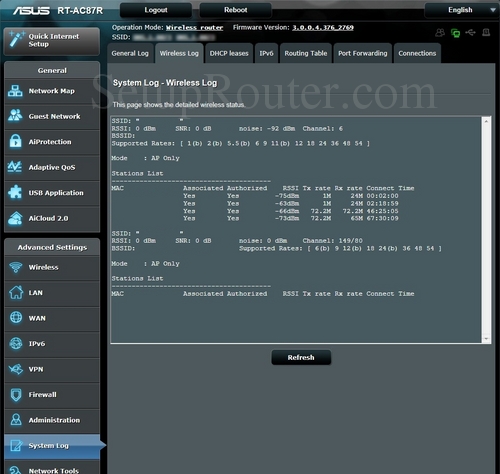Click inside the wireless log text area
Image resolution: width=500 pixels, height=474 pixels.
(296, 229)
